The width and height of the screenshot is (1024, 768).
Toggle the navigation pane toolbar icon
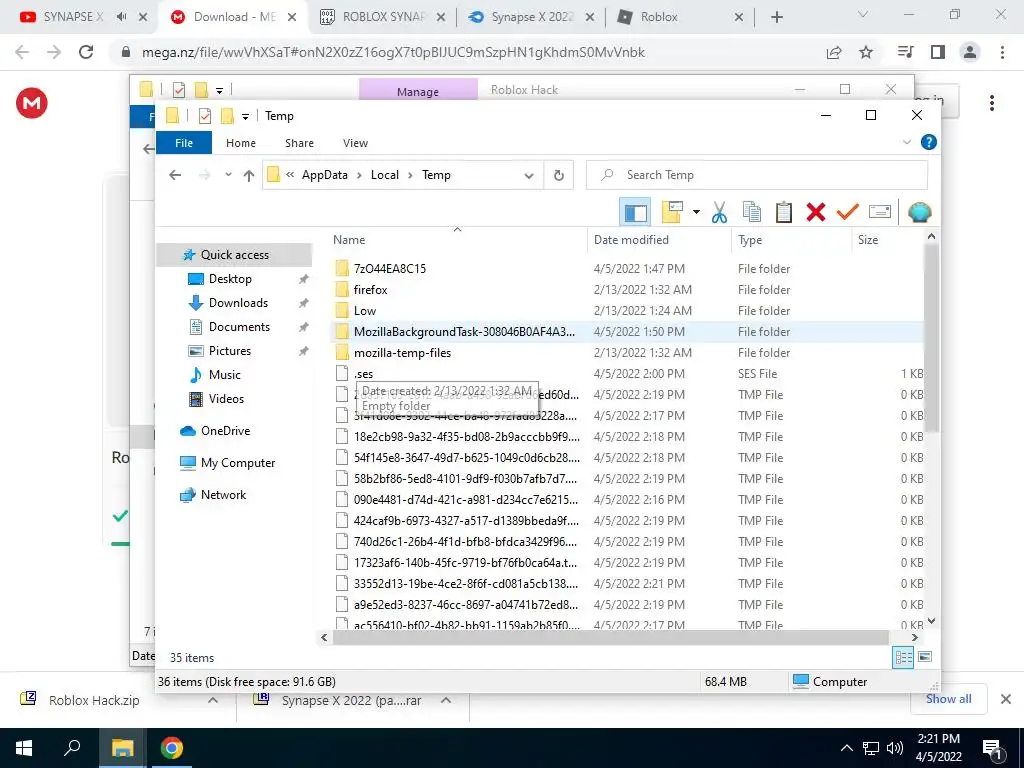[635, 212]
